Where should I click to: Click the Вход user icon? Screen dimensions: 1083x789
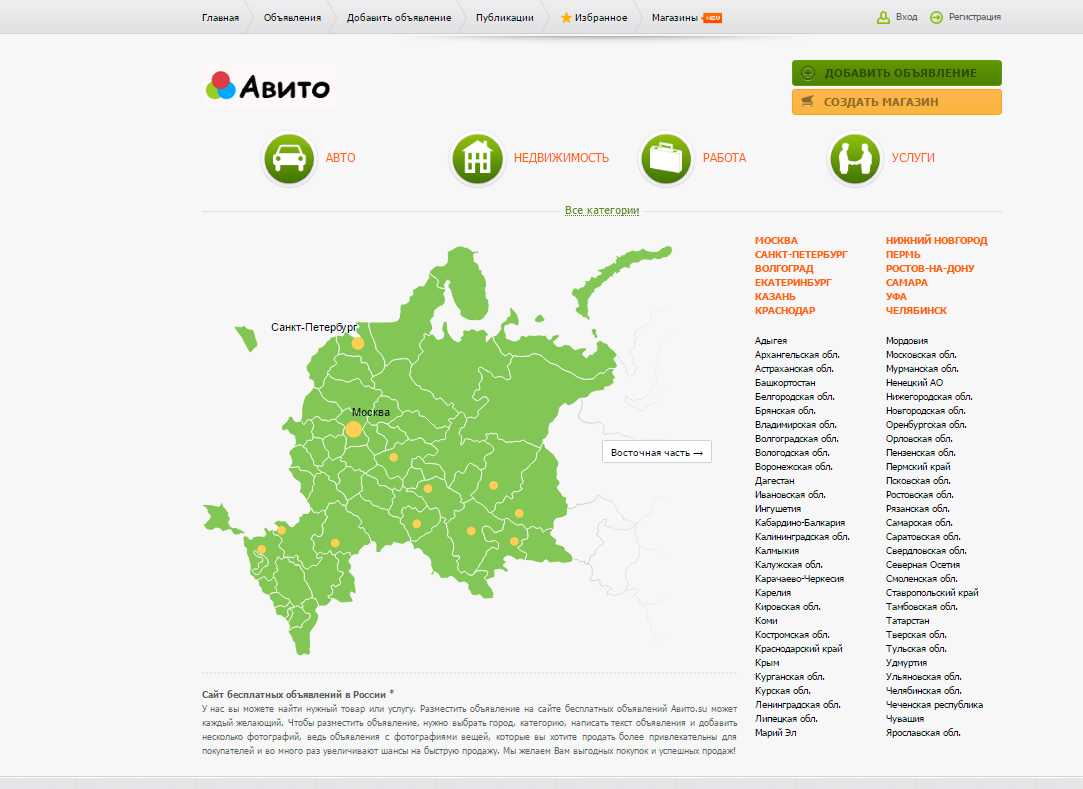[x=883, y=17]
